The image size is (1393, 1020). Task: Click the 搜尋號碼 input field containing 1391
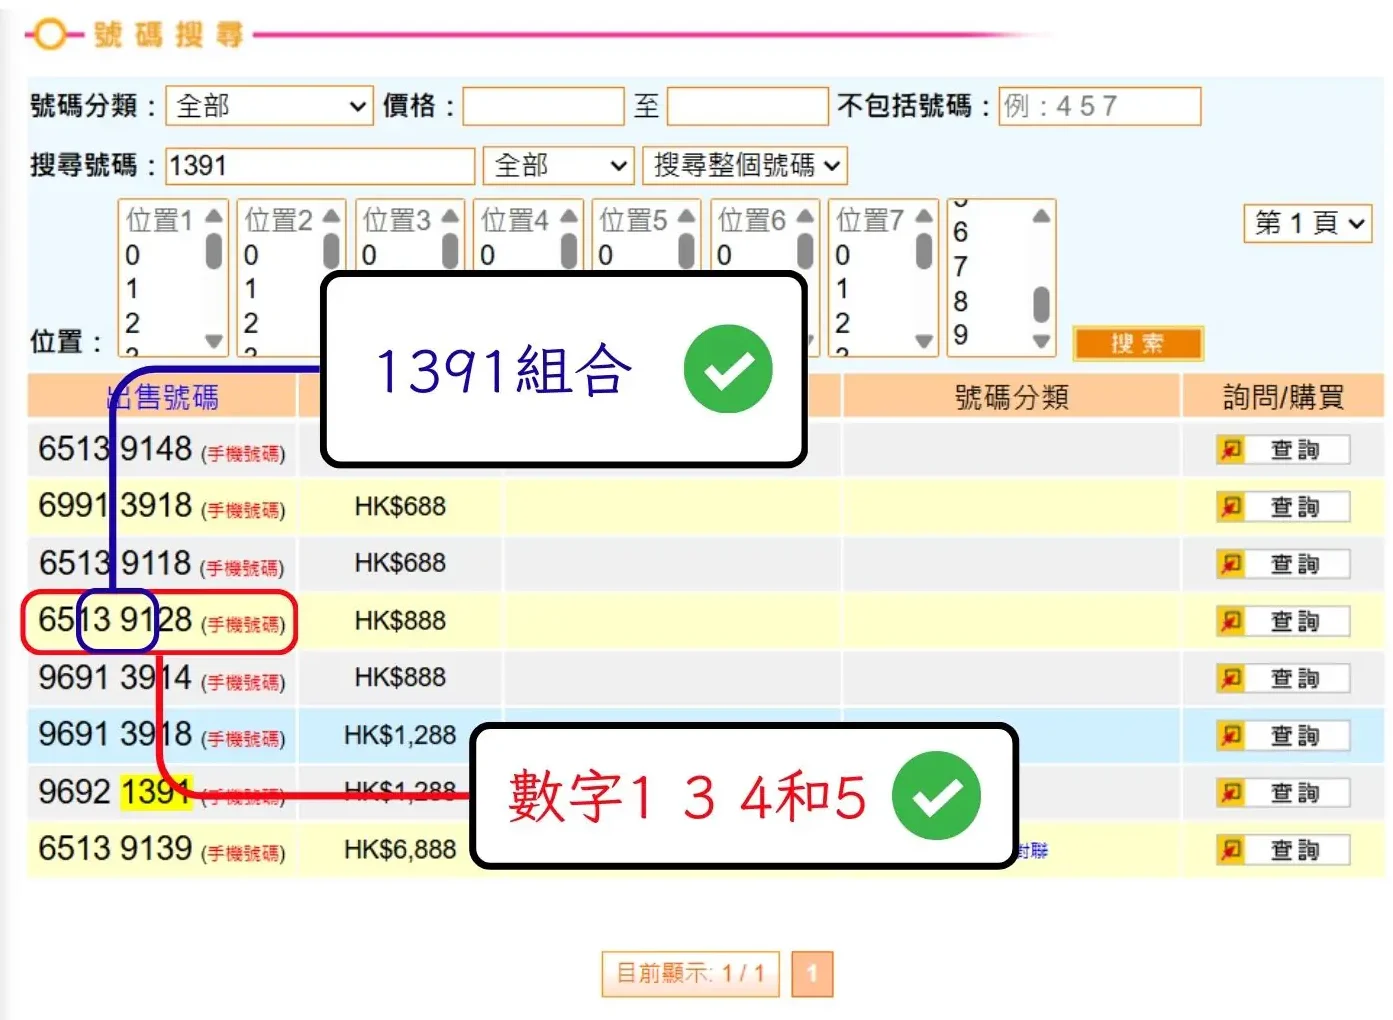319,165
